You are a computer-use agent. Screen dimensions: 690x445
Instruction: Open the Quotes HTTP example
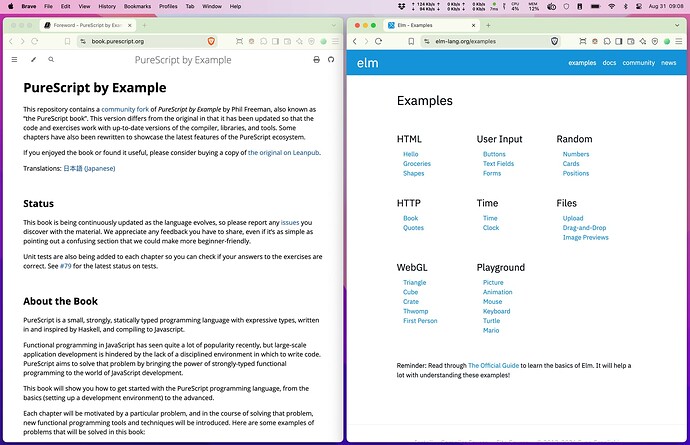(413, 228)
